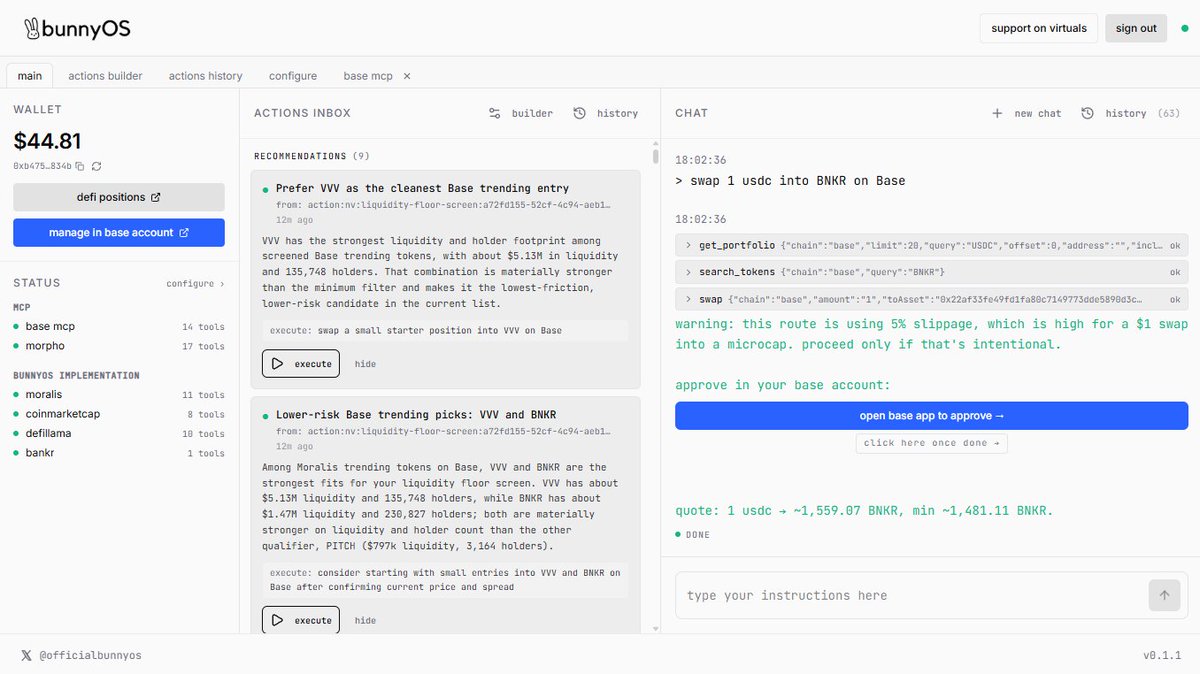Click the X logo in the footer
This screenshot has height=674, width=1200.
point(26,655)
